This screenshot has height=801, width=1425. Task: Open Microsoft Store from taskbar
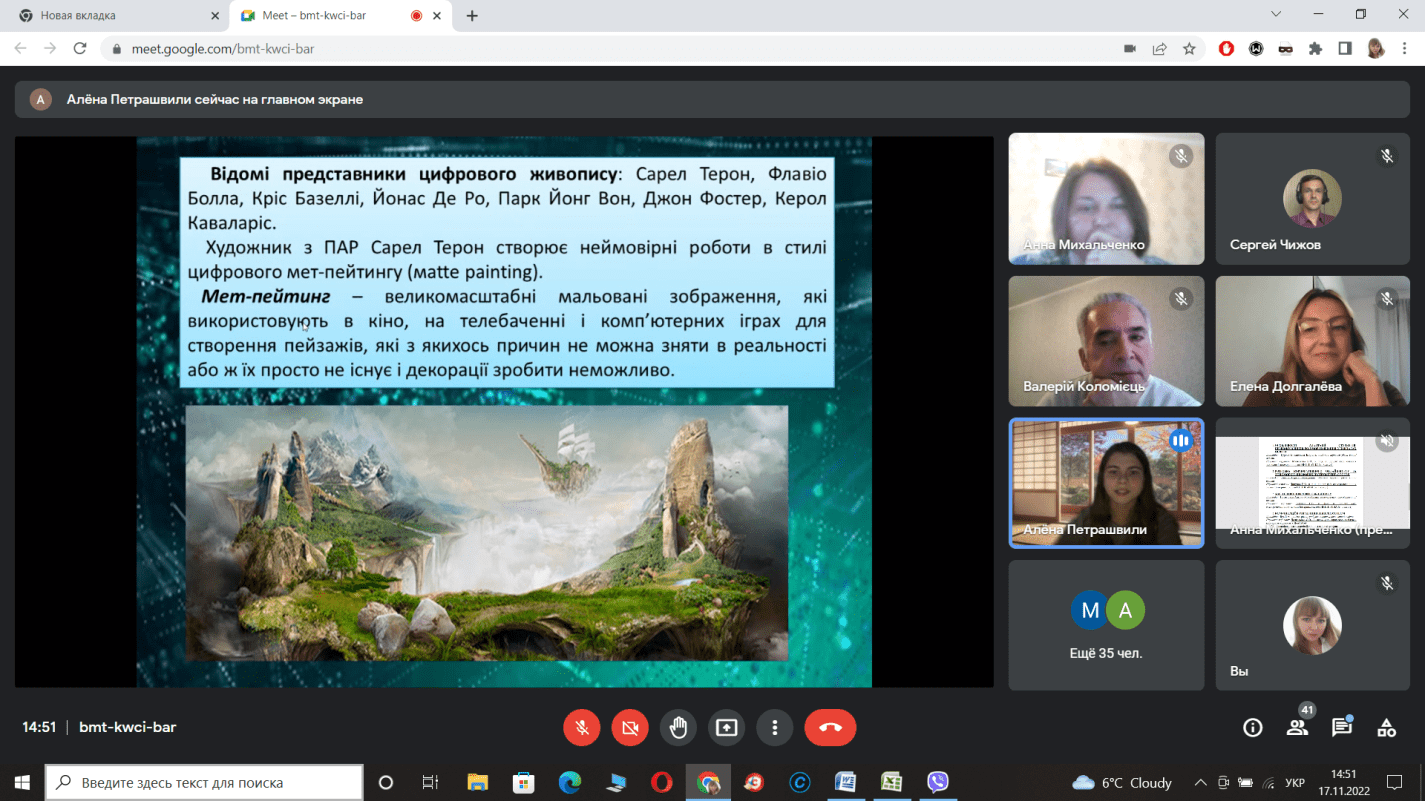(x=523, y=782)
